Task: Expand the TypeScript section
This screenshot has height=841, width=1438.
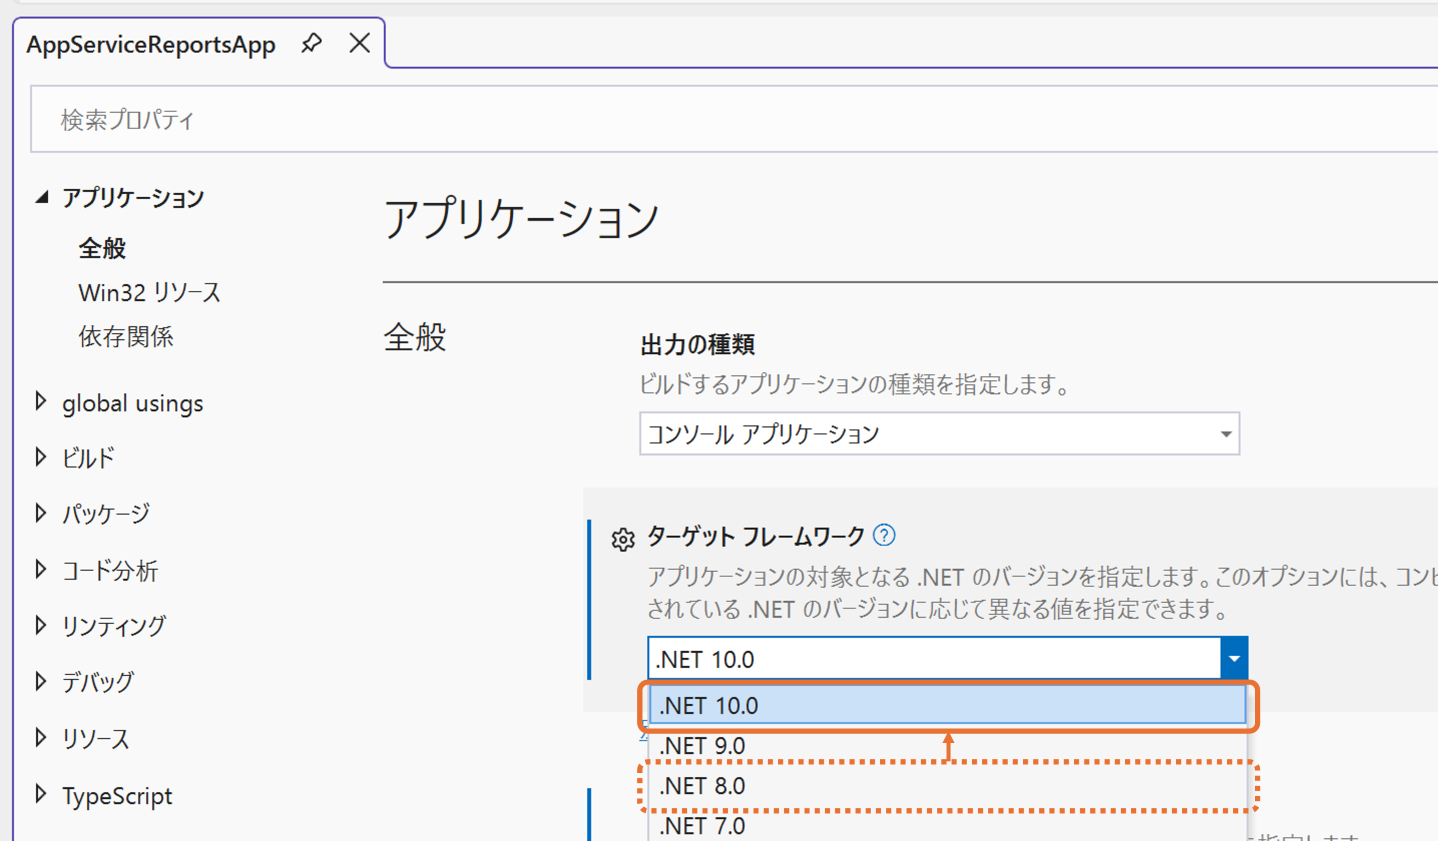Action: point(41,794)
